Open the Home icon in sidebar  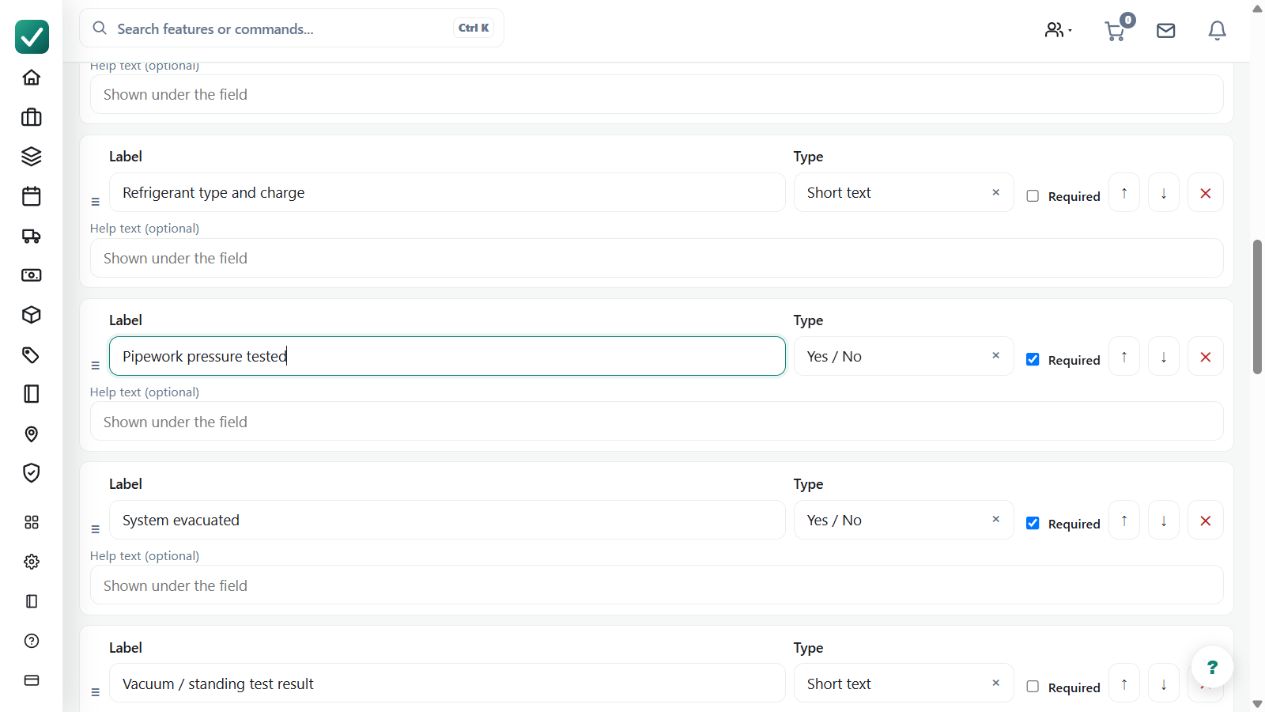point(31,77)
